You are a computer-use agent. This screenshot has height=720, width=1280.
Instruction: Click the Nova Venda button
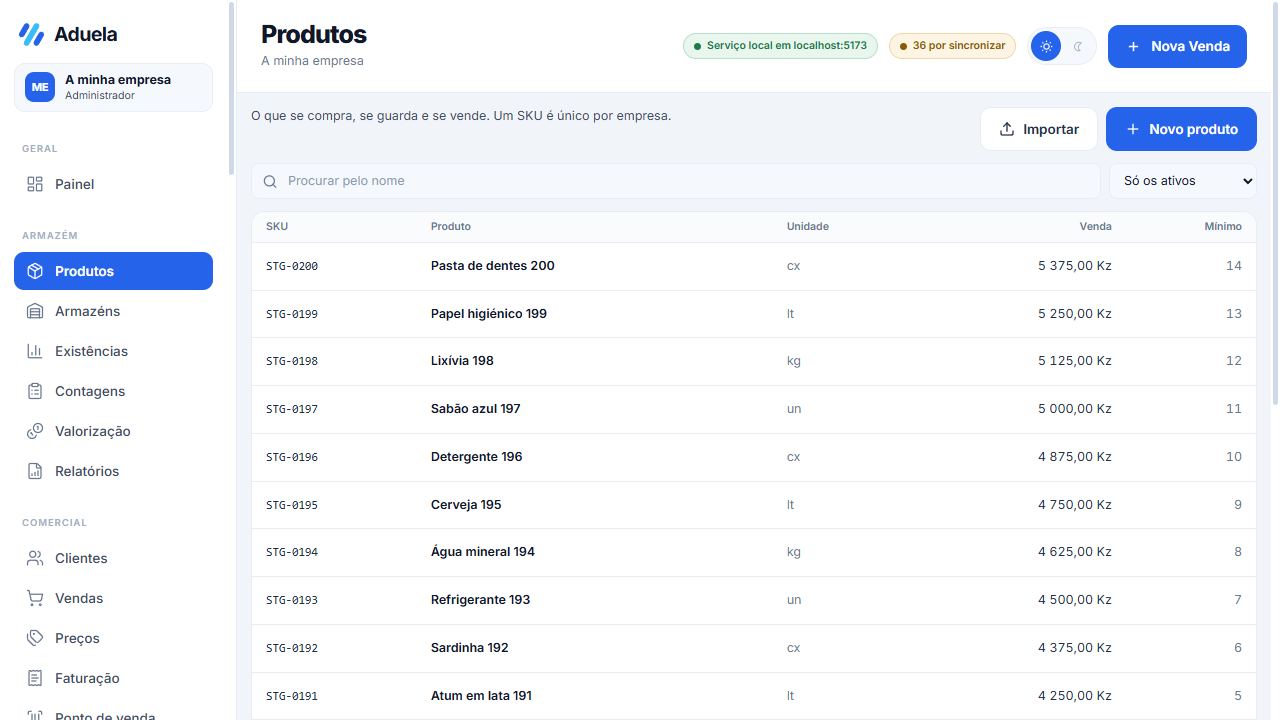1177,46
